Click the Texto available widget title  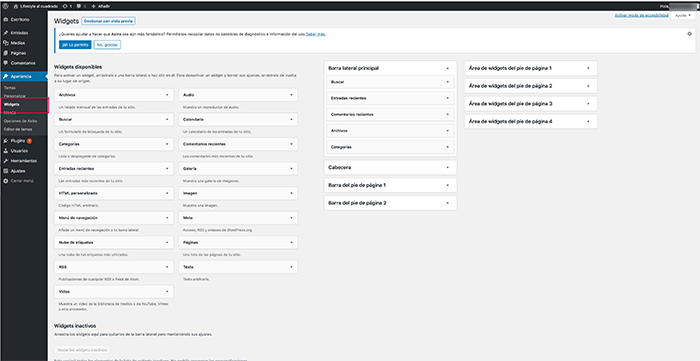click(188, 267)
